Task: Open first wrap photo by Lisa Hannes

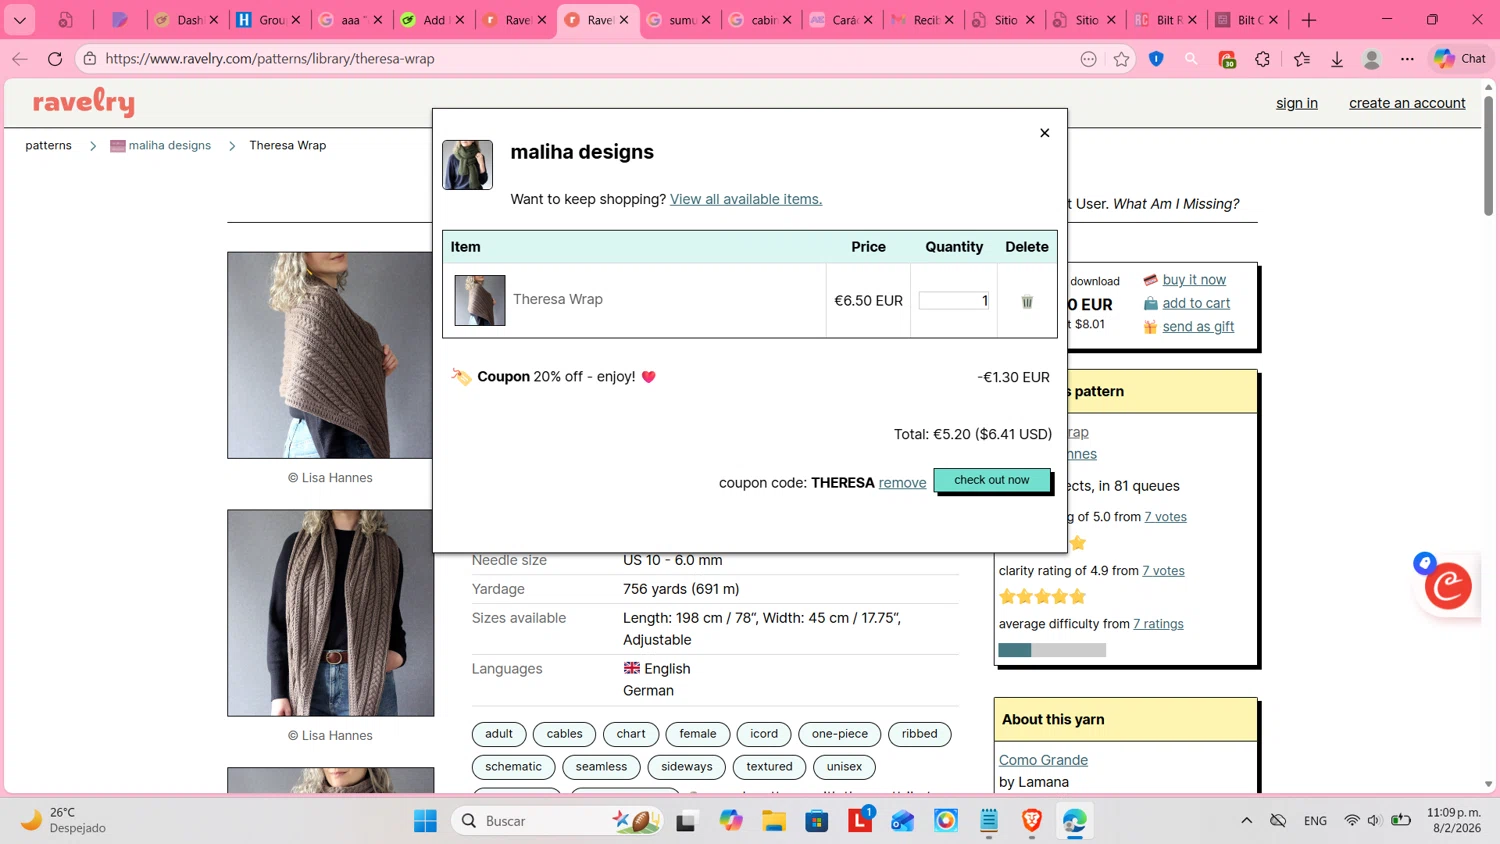Action: pos(330,355)
